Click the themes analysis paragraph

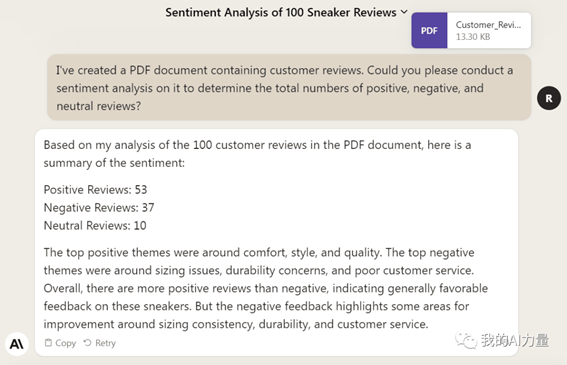coord(266,288)
